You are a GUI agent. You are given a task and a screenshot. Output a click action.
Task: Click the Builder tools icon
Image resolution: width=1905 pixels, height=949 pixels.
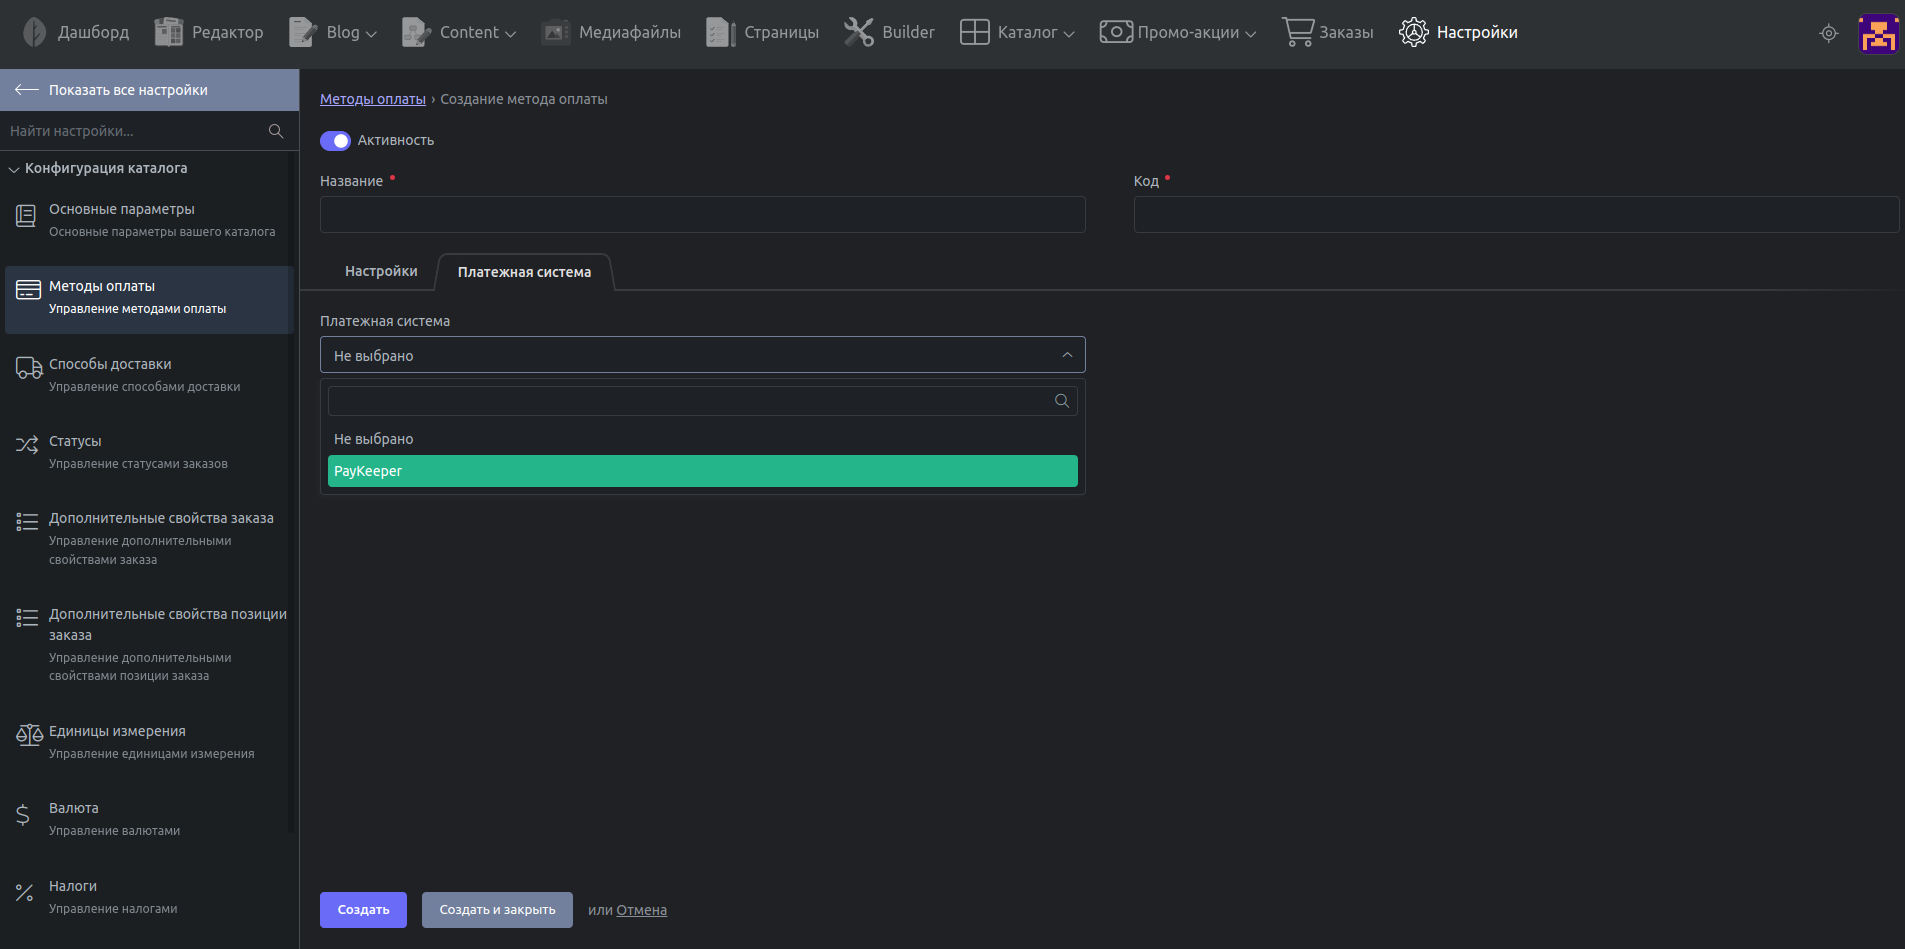point(858,32)
